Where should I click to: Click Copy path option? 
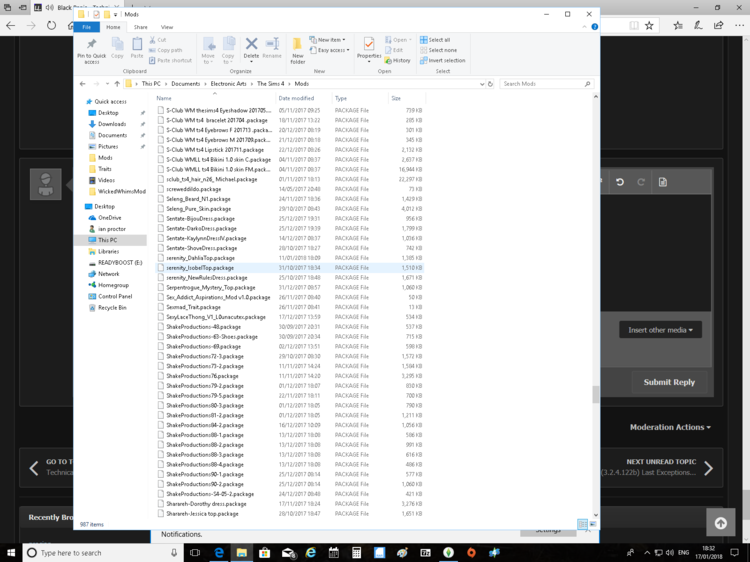pos(165,50)
